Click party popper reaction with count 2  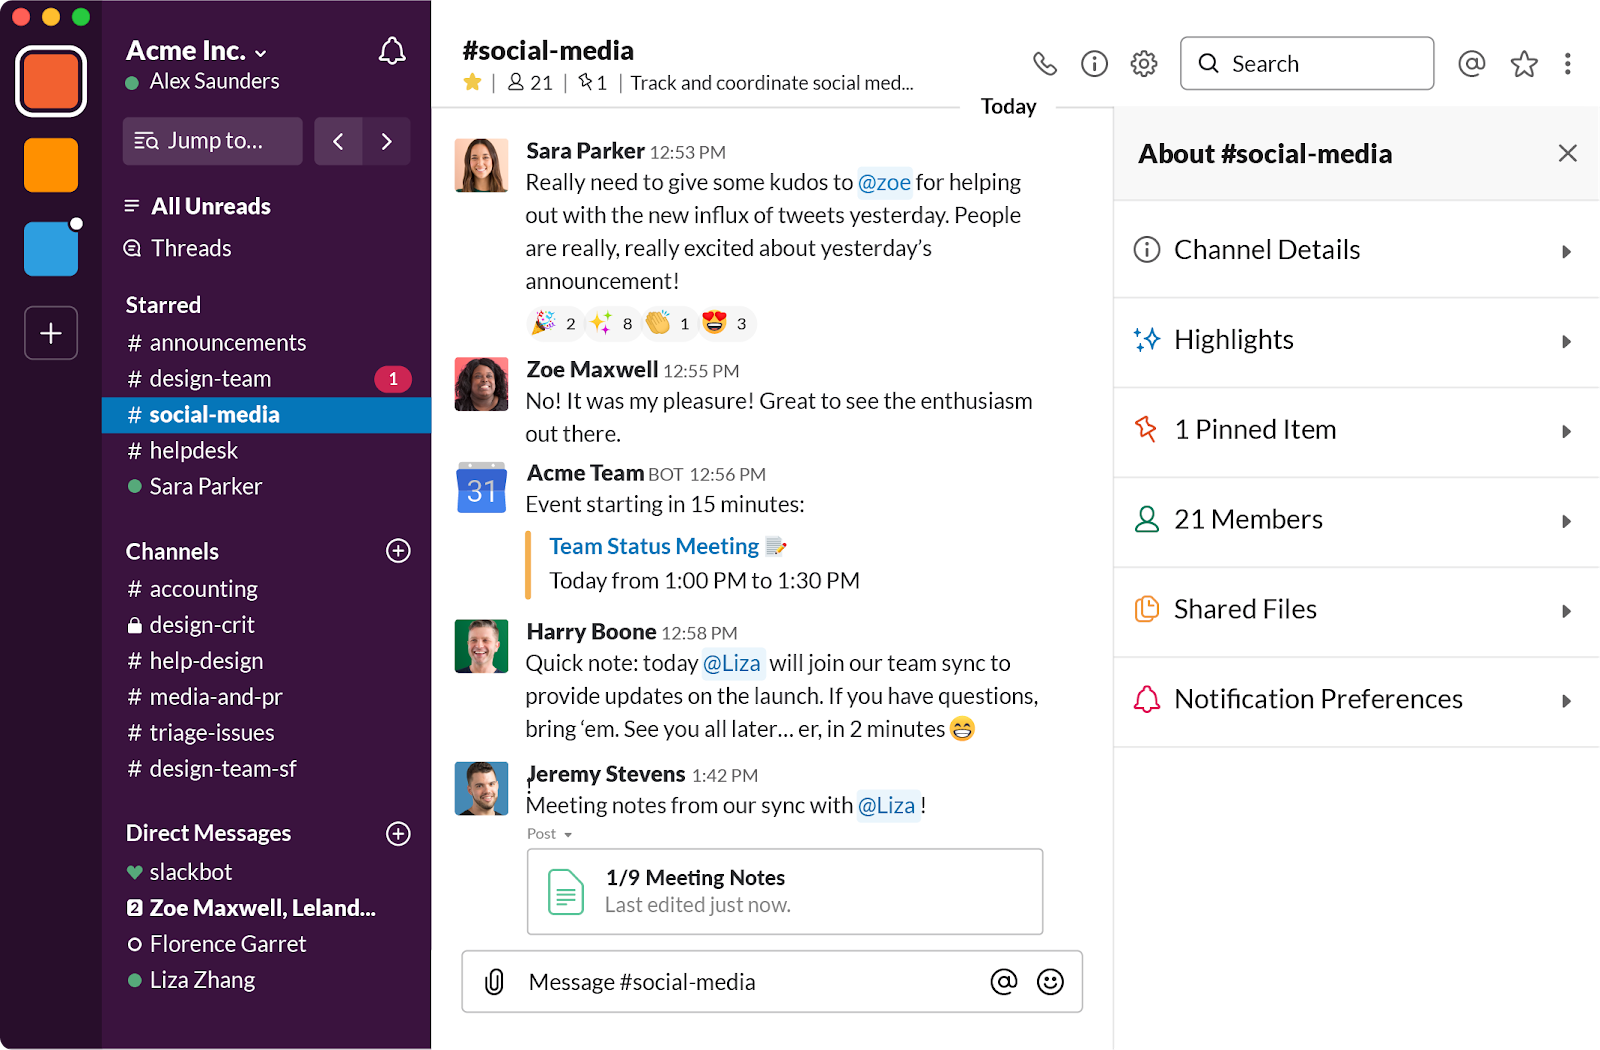[x=554, y=323]
